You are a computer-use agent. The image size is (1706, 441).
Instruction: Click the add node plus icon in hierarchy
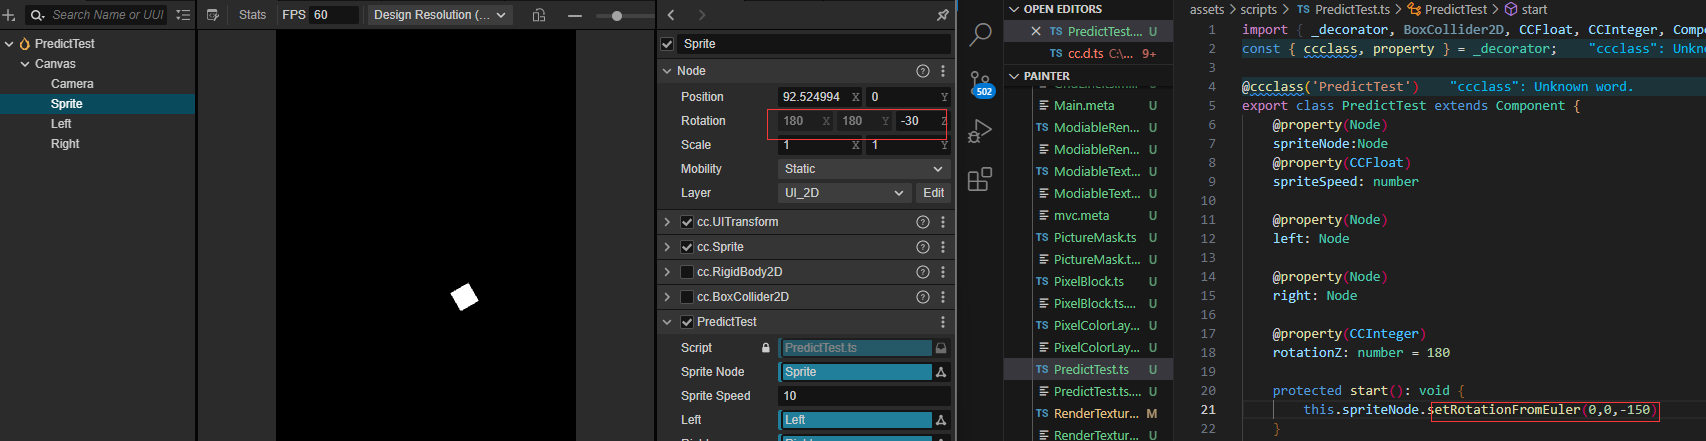(9, 15)
